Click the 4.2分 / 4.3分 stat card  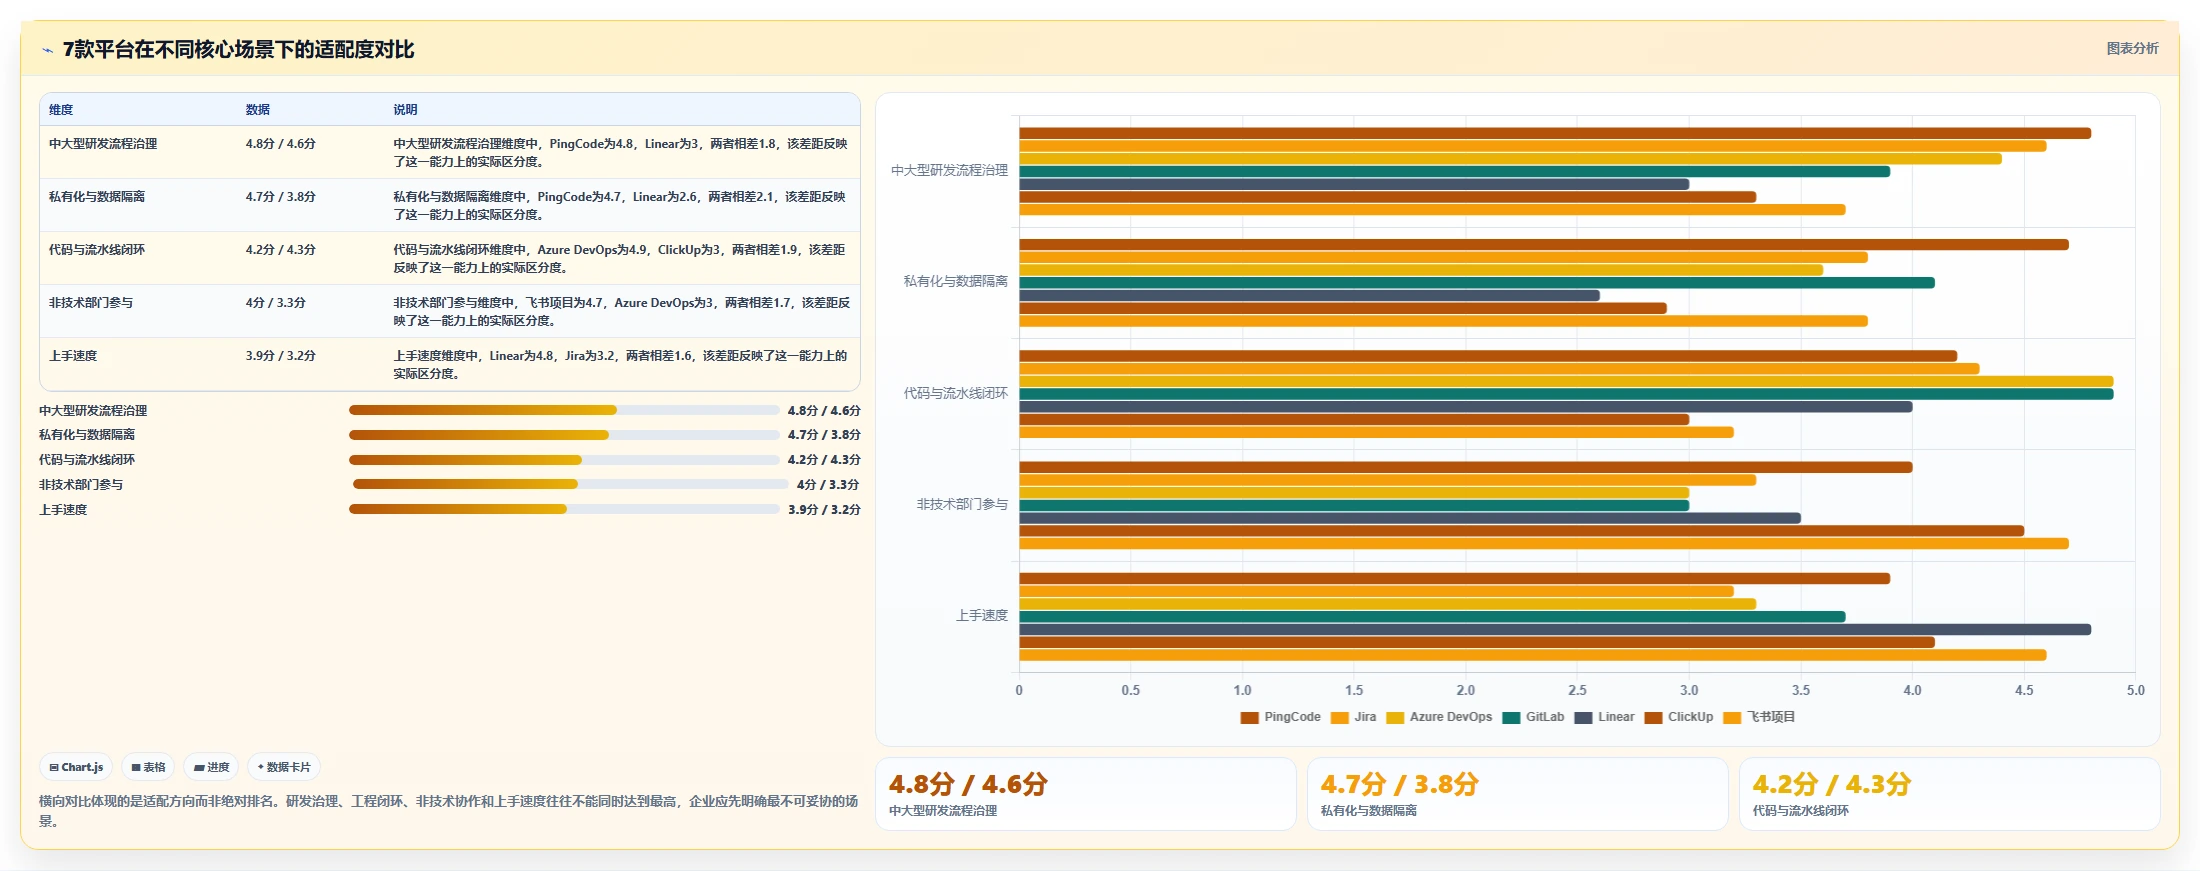[1950, 794]
